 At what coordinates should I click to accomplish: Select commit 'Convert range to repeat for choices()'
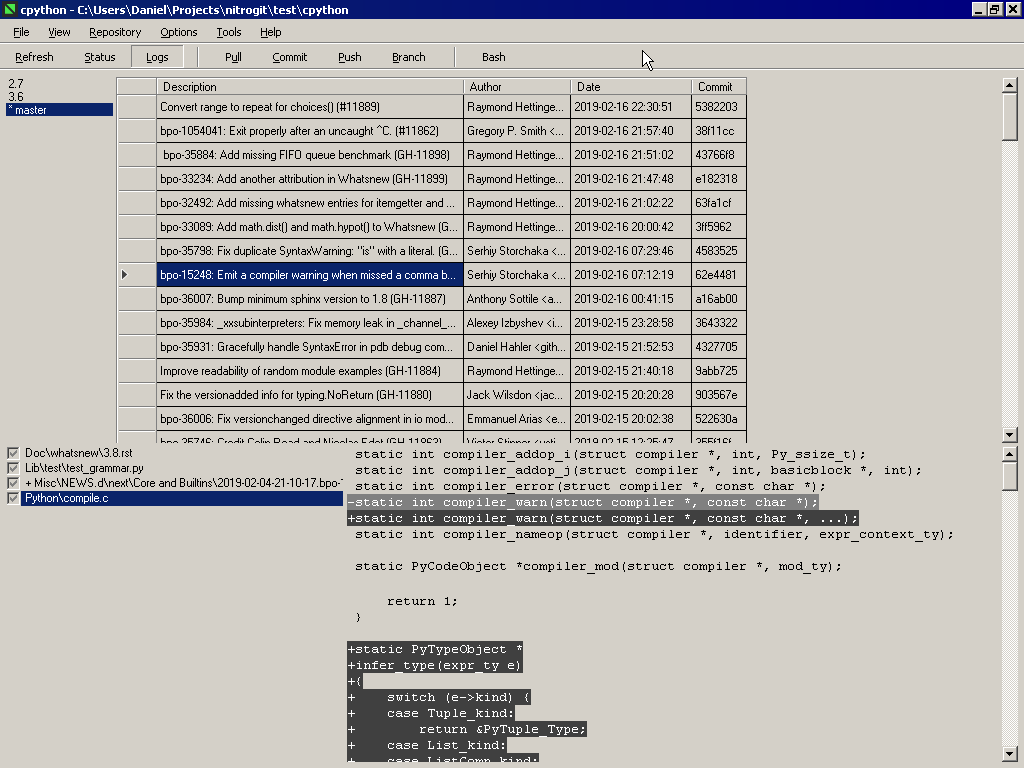310,106
